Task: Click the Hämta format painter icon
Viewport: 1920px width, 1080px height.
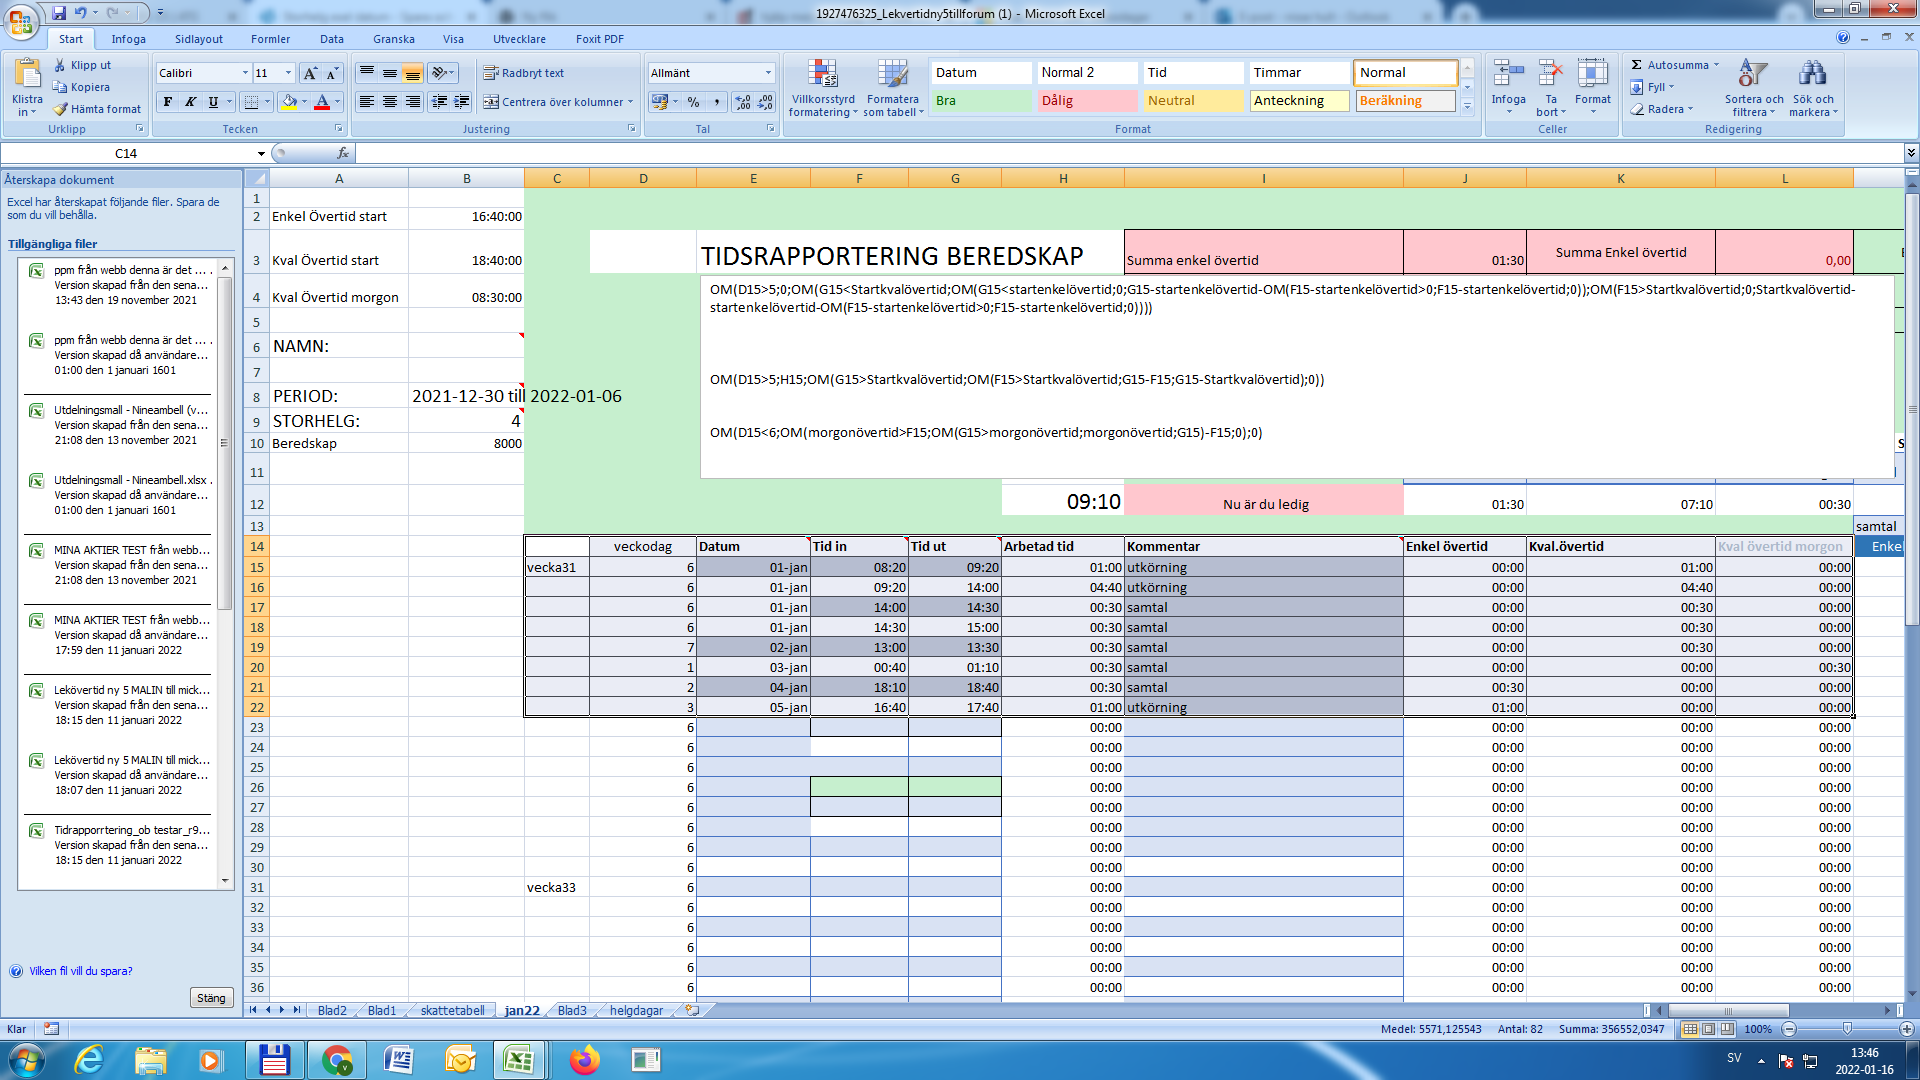Action: point(61,109)
